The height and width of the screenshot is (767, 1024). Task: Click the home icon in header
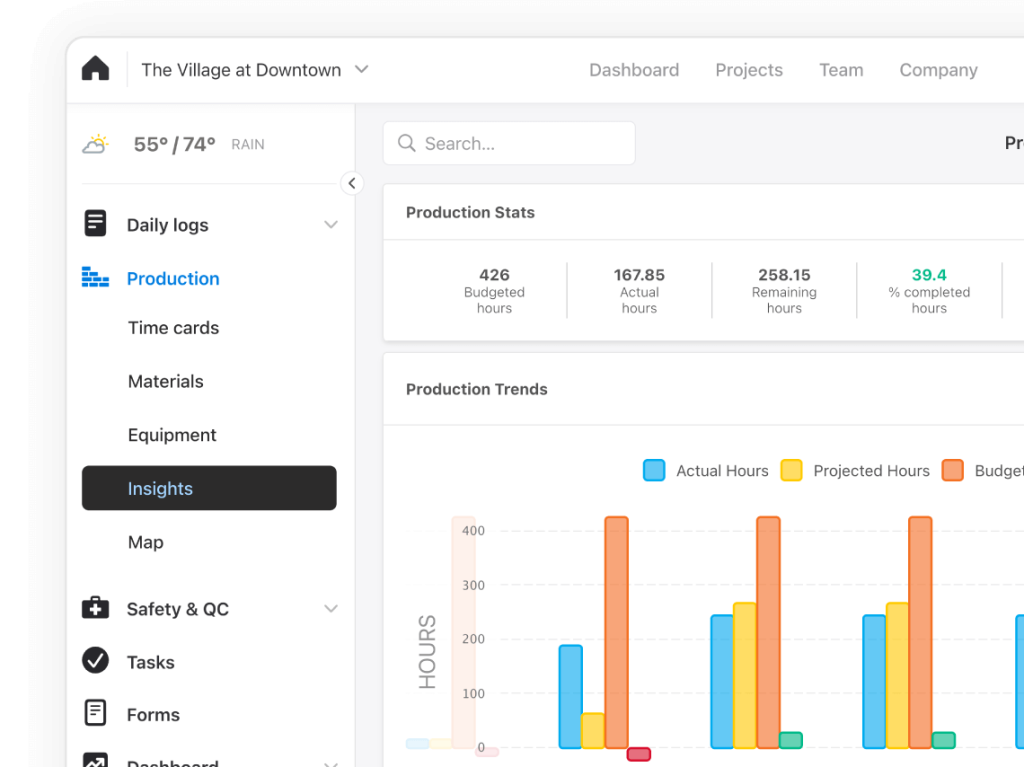[95, 69]
